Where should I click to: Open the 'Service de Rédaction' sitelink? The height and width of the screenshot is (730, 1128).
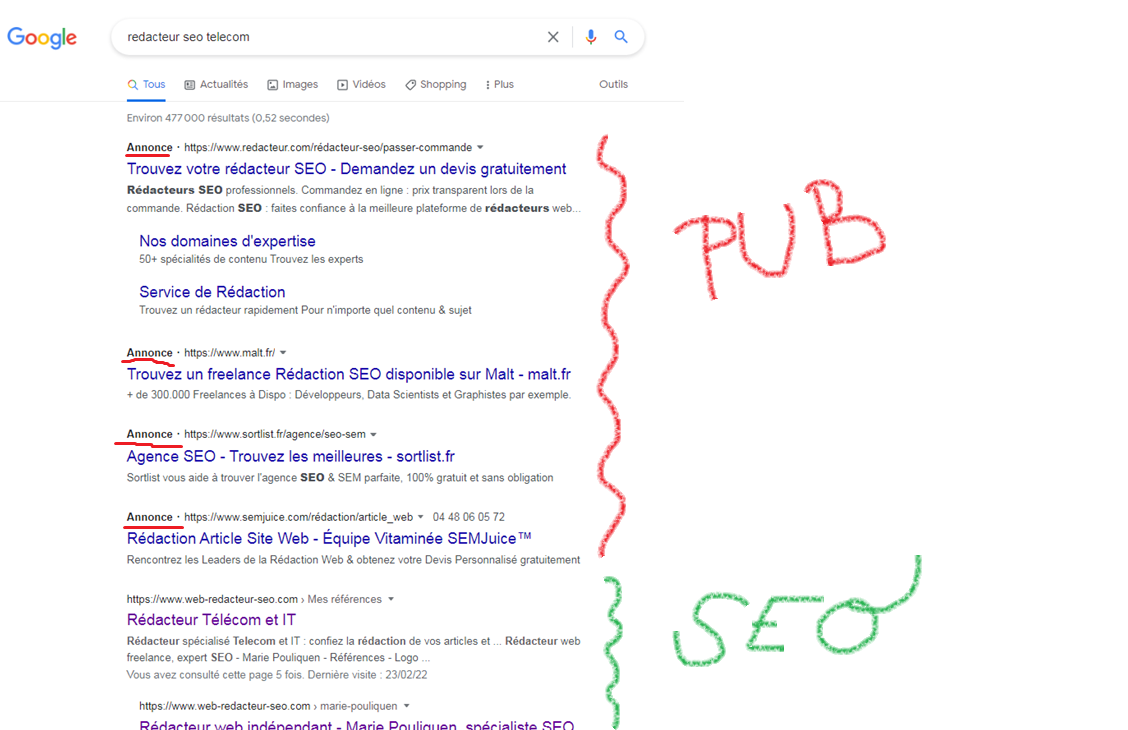click(212, 292)
